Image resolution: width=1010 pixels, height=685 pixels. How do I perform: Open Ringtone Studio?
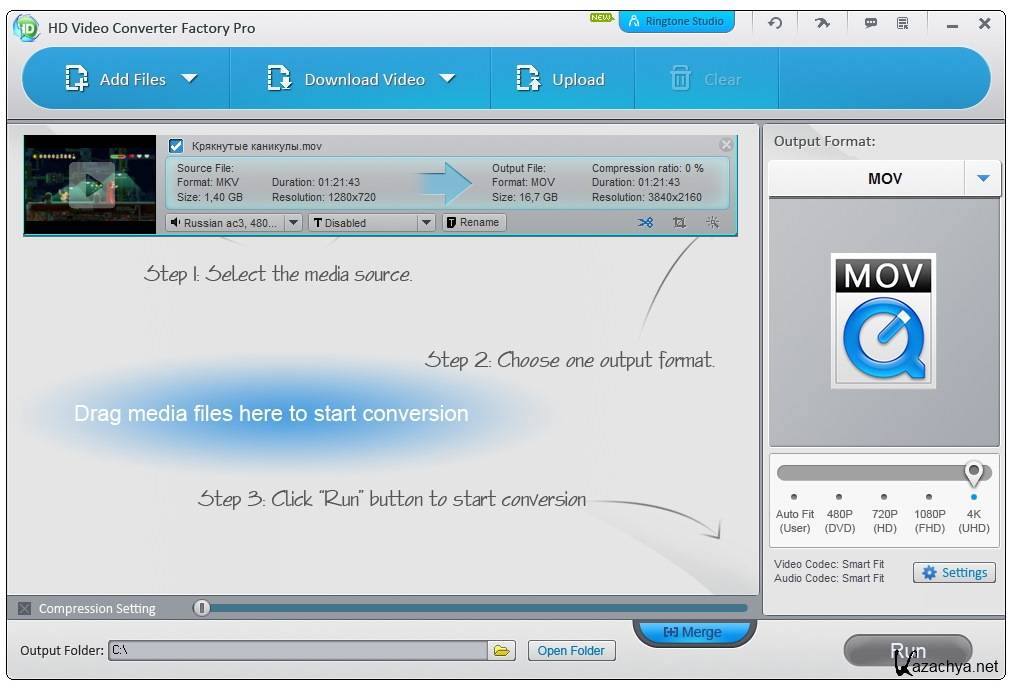point(676,22)
